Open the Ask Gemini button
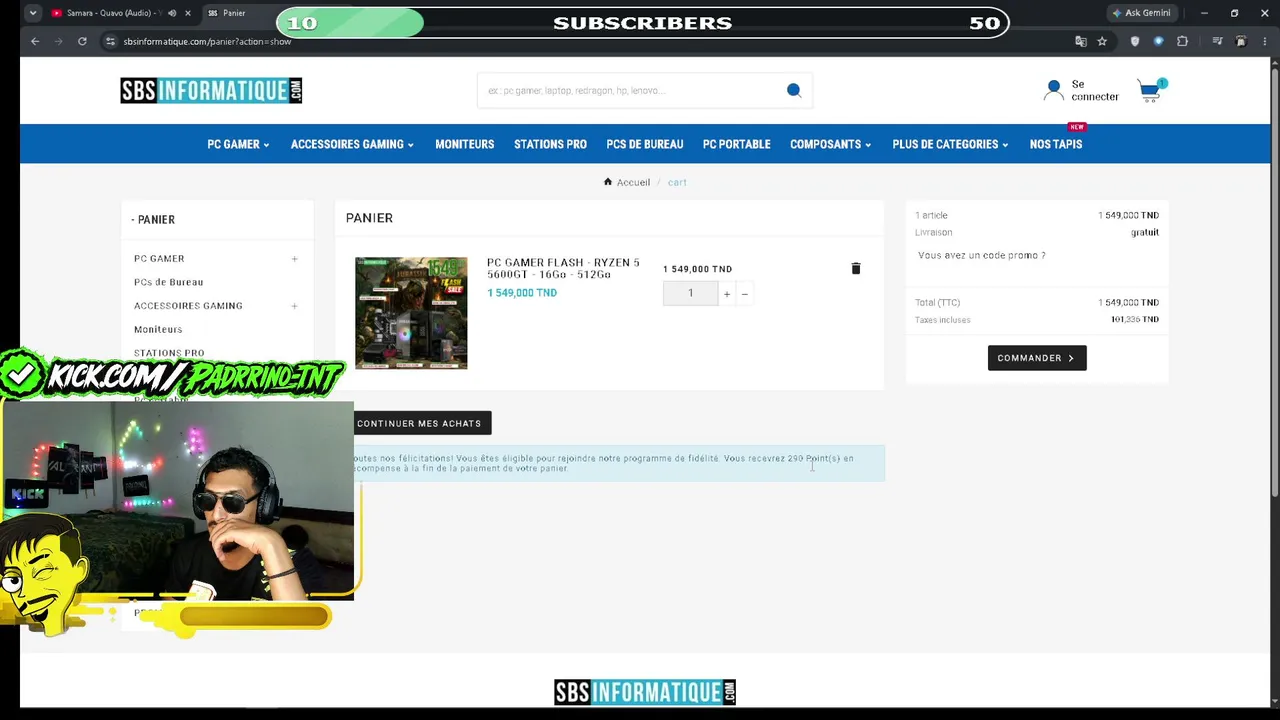 (1141, 13)
